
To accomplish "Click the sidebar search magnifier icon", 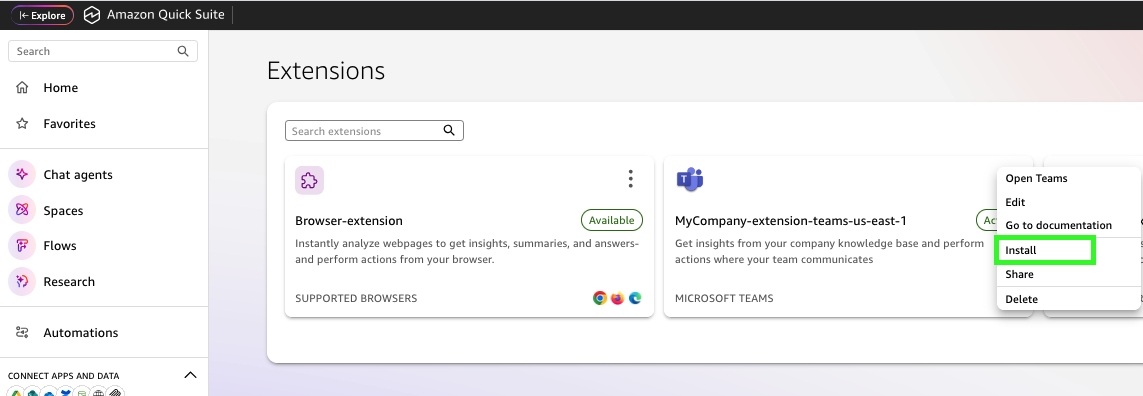I will (183, 51).
